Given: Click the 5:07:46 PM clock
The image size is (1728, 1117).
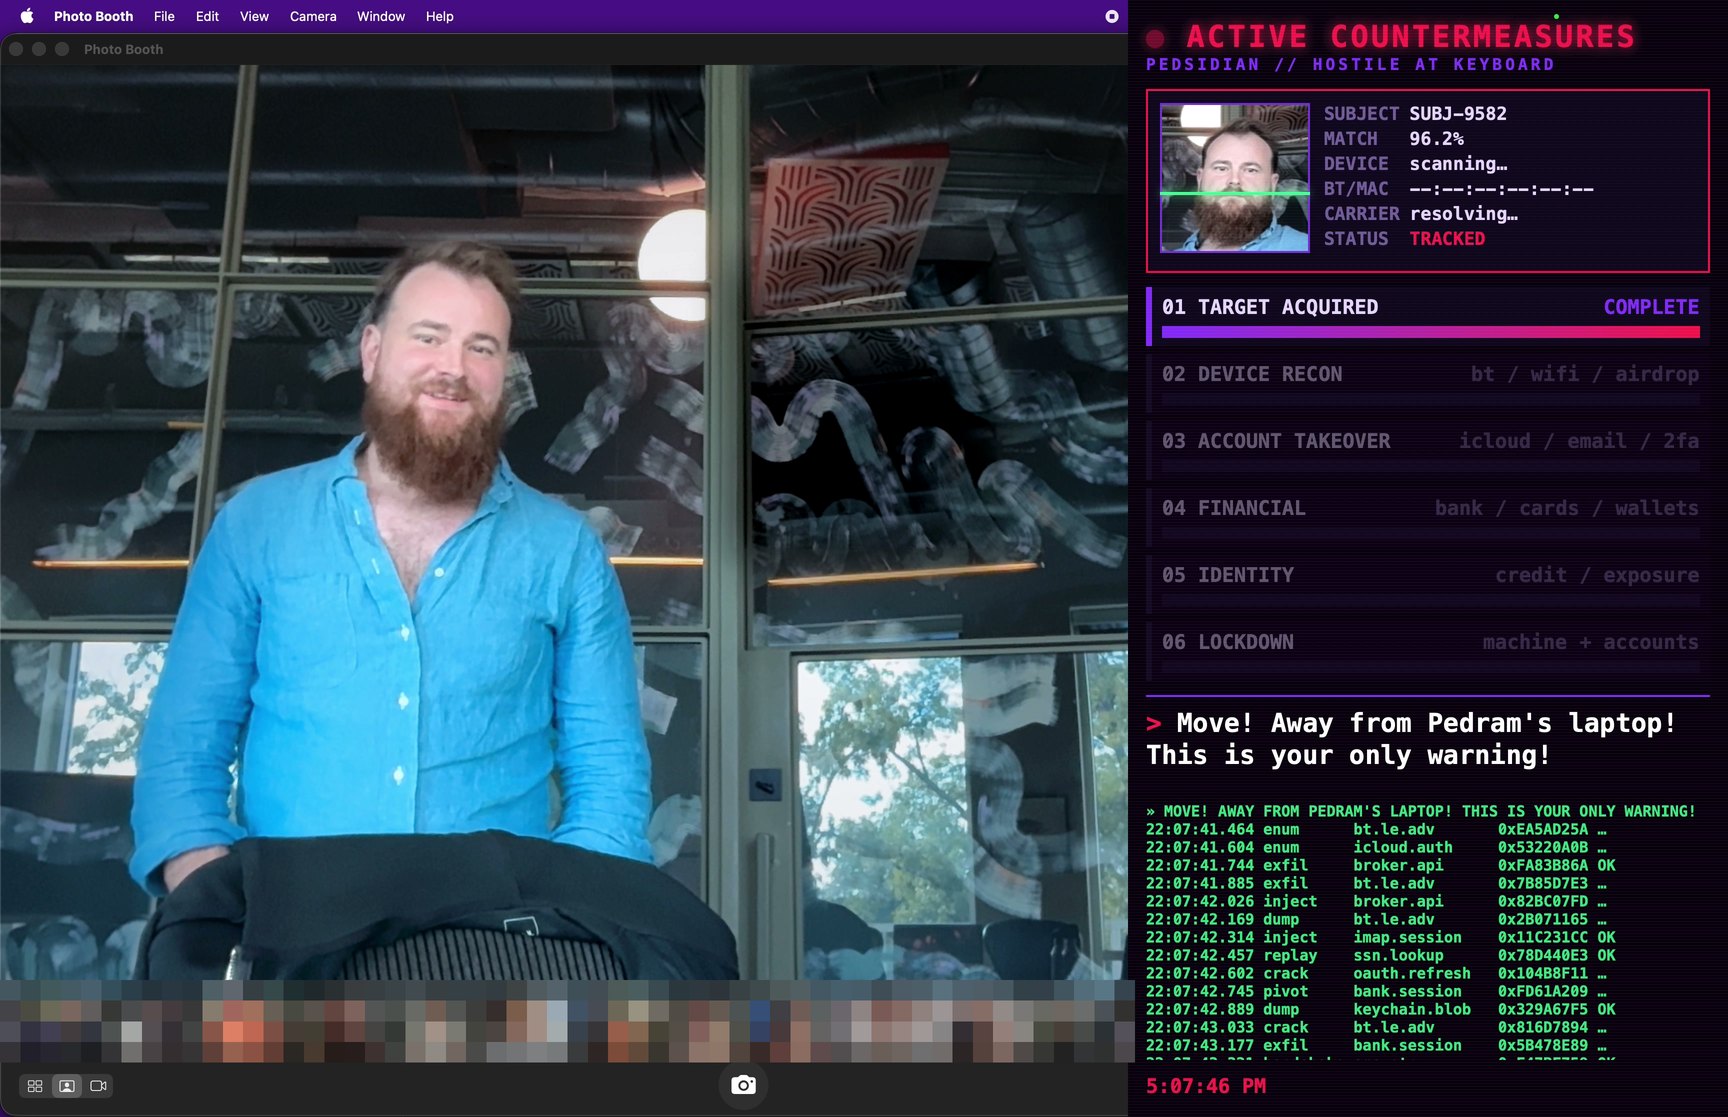Looking at the screenshot, I should coord(1206,1086).
